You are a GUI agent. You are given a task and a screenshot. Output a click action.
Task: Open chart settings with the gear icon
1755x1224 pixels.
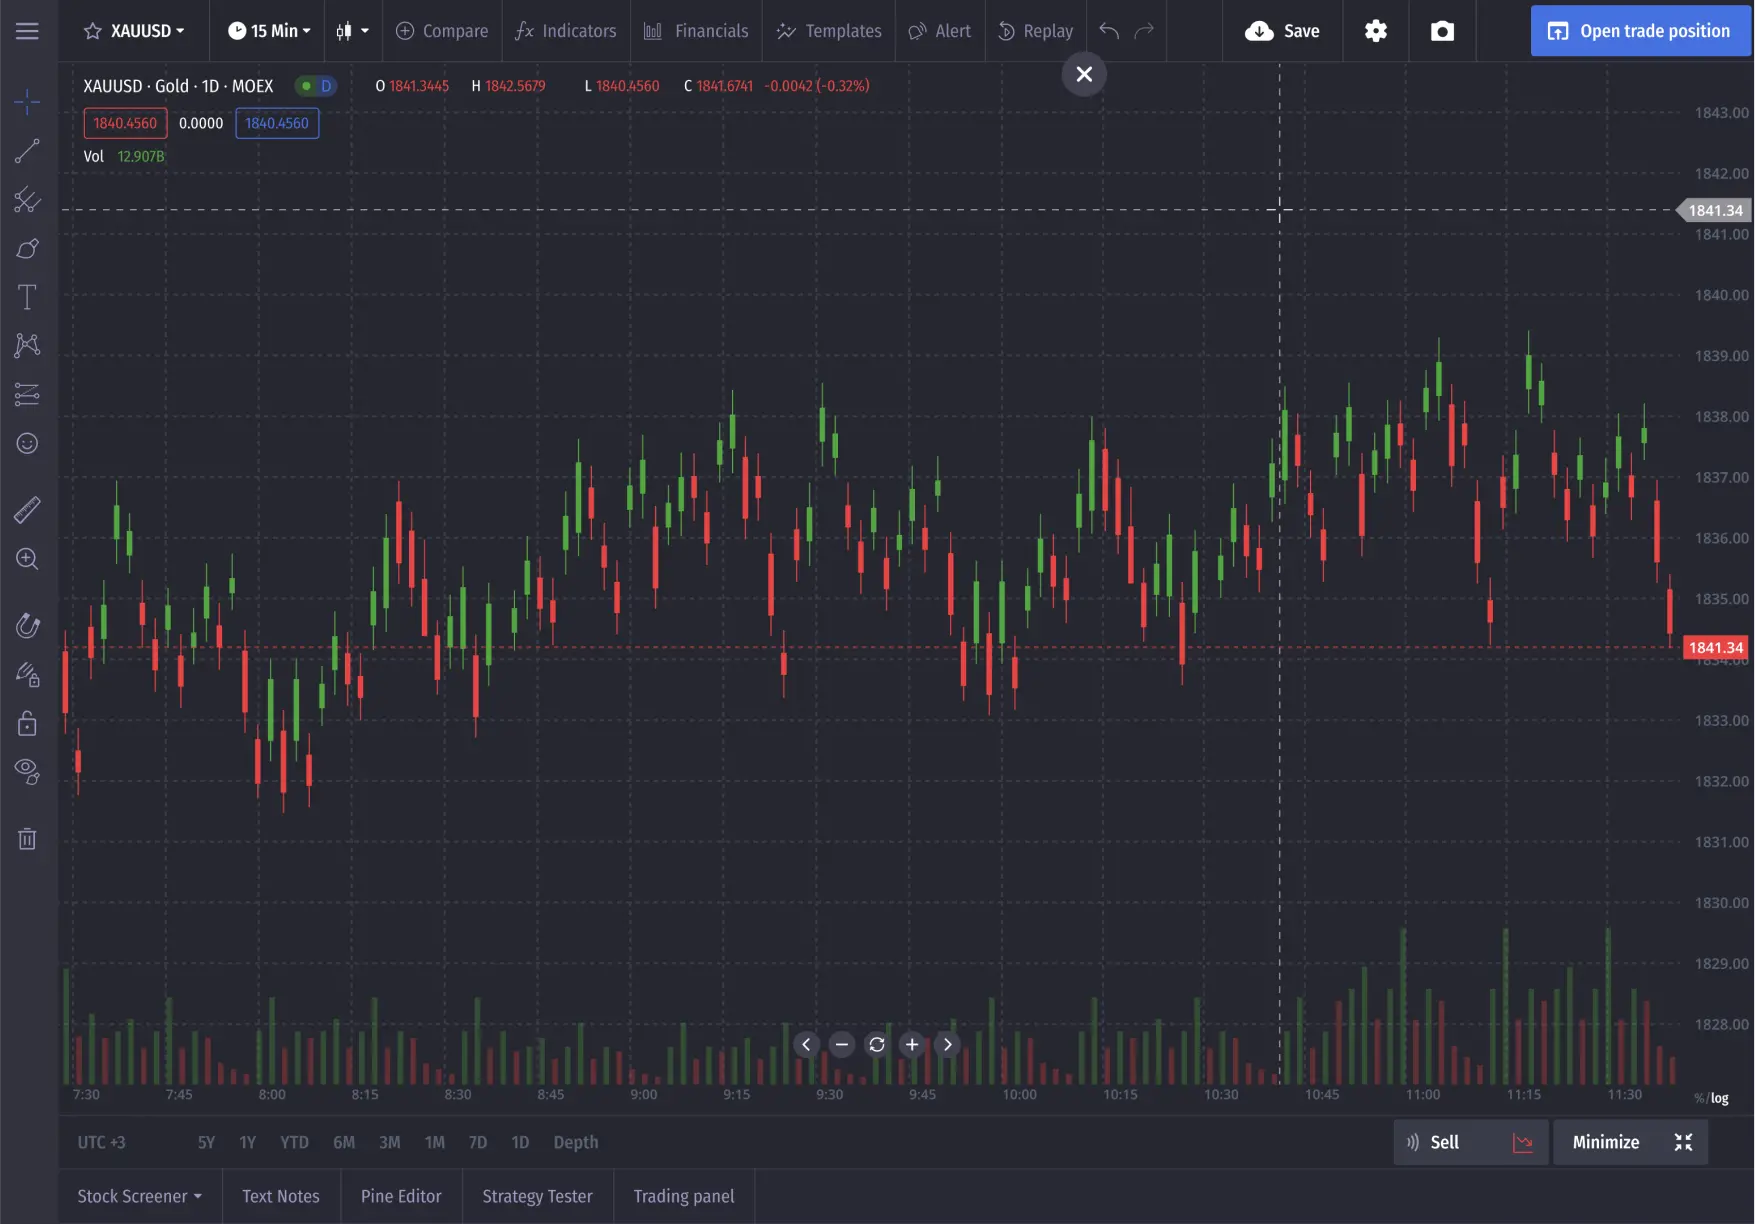click(1375, 31)
